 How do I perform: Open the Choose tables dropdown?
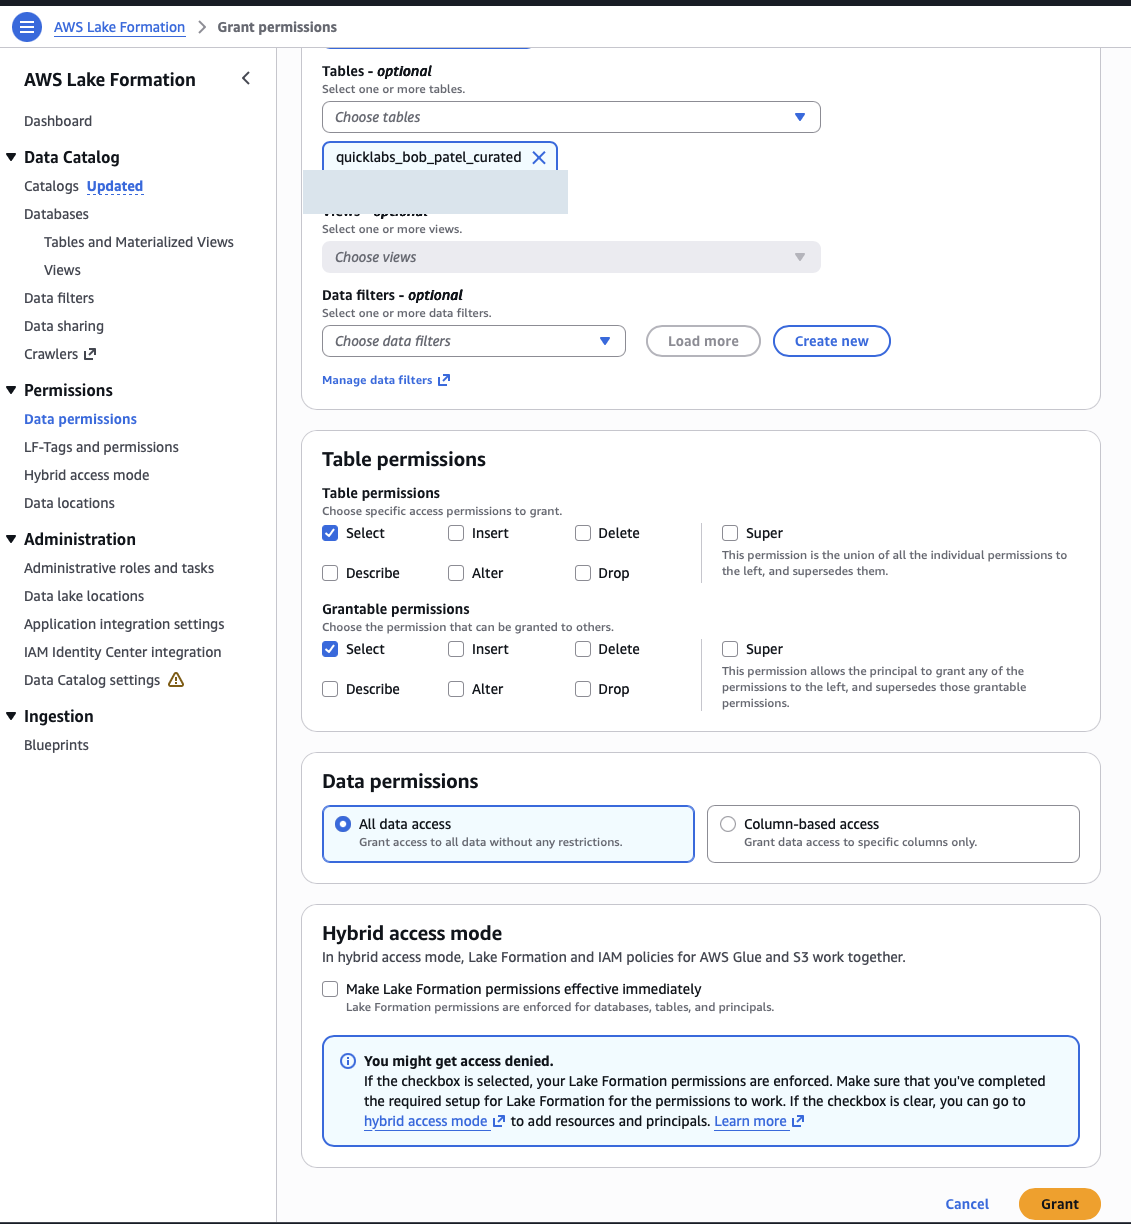coord(571,117)
